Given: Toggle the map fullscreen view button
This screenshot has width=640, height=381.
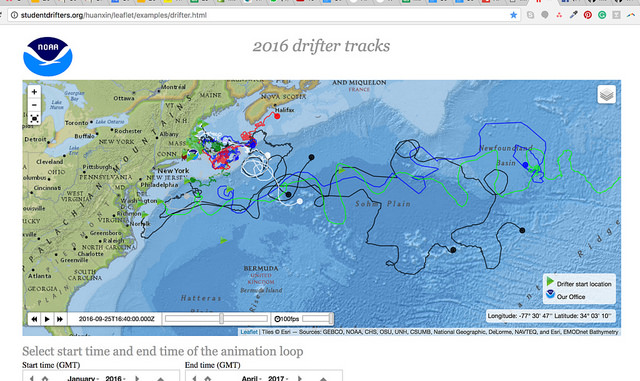Looking at the screenshot, I should 34,118.
